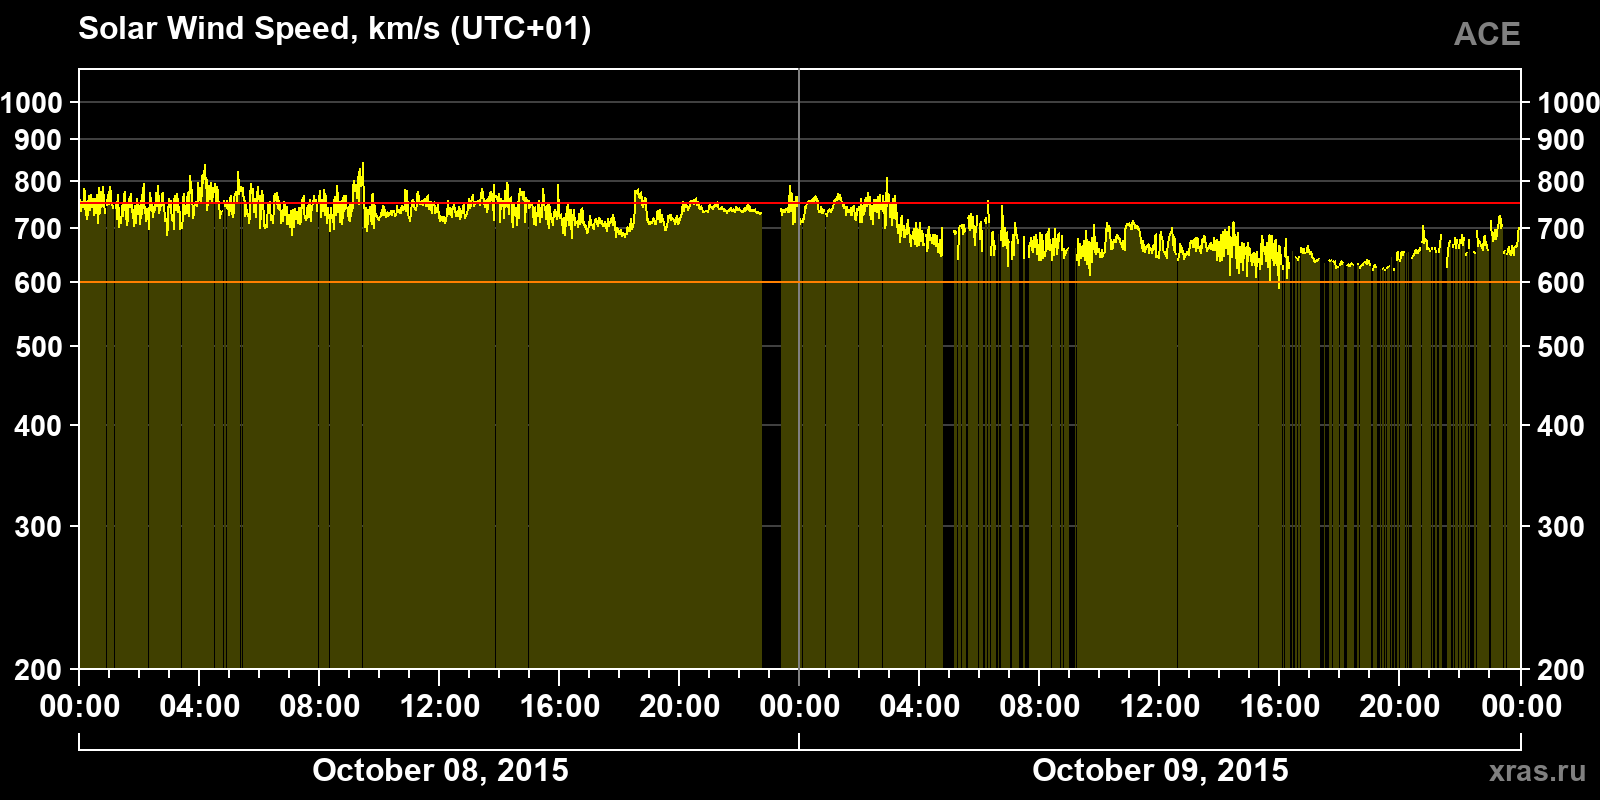Click the '20:00' time label of October 09

click(1400, 707)
